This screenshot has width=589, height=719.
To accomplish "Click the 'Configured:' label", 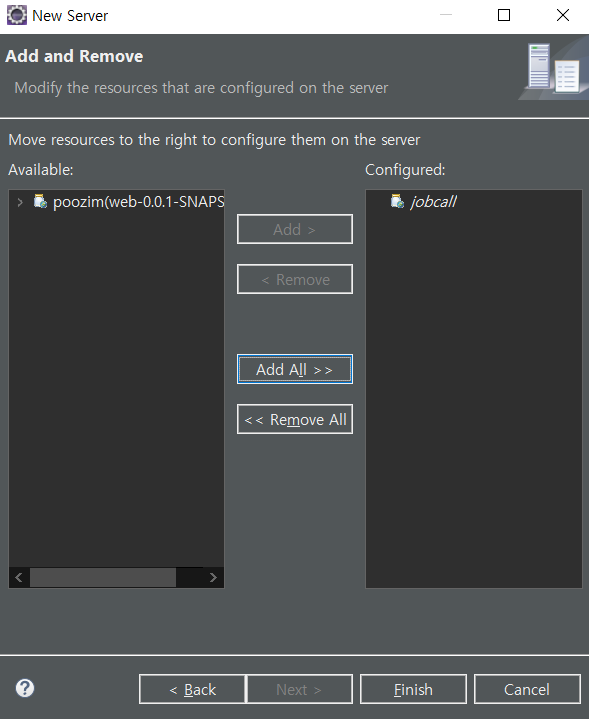I will click(x=405, y=170).
